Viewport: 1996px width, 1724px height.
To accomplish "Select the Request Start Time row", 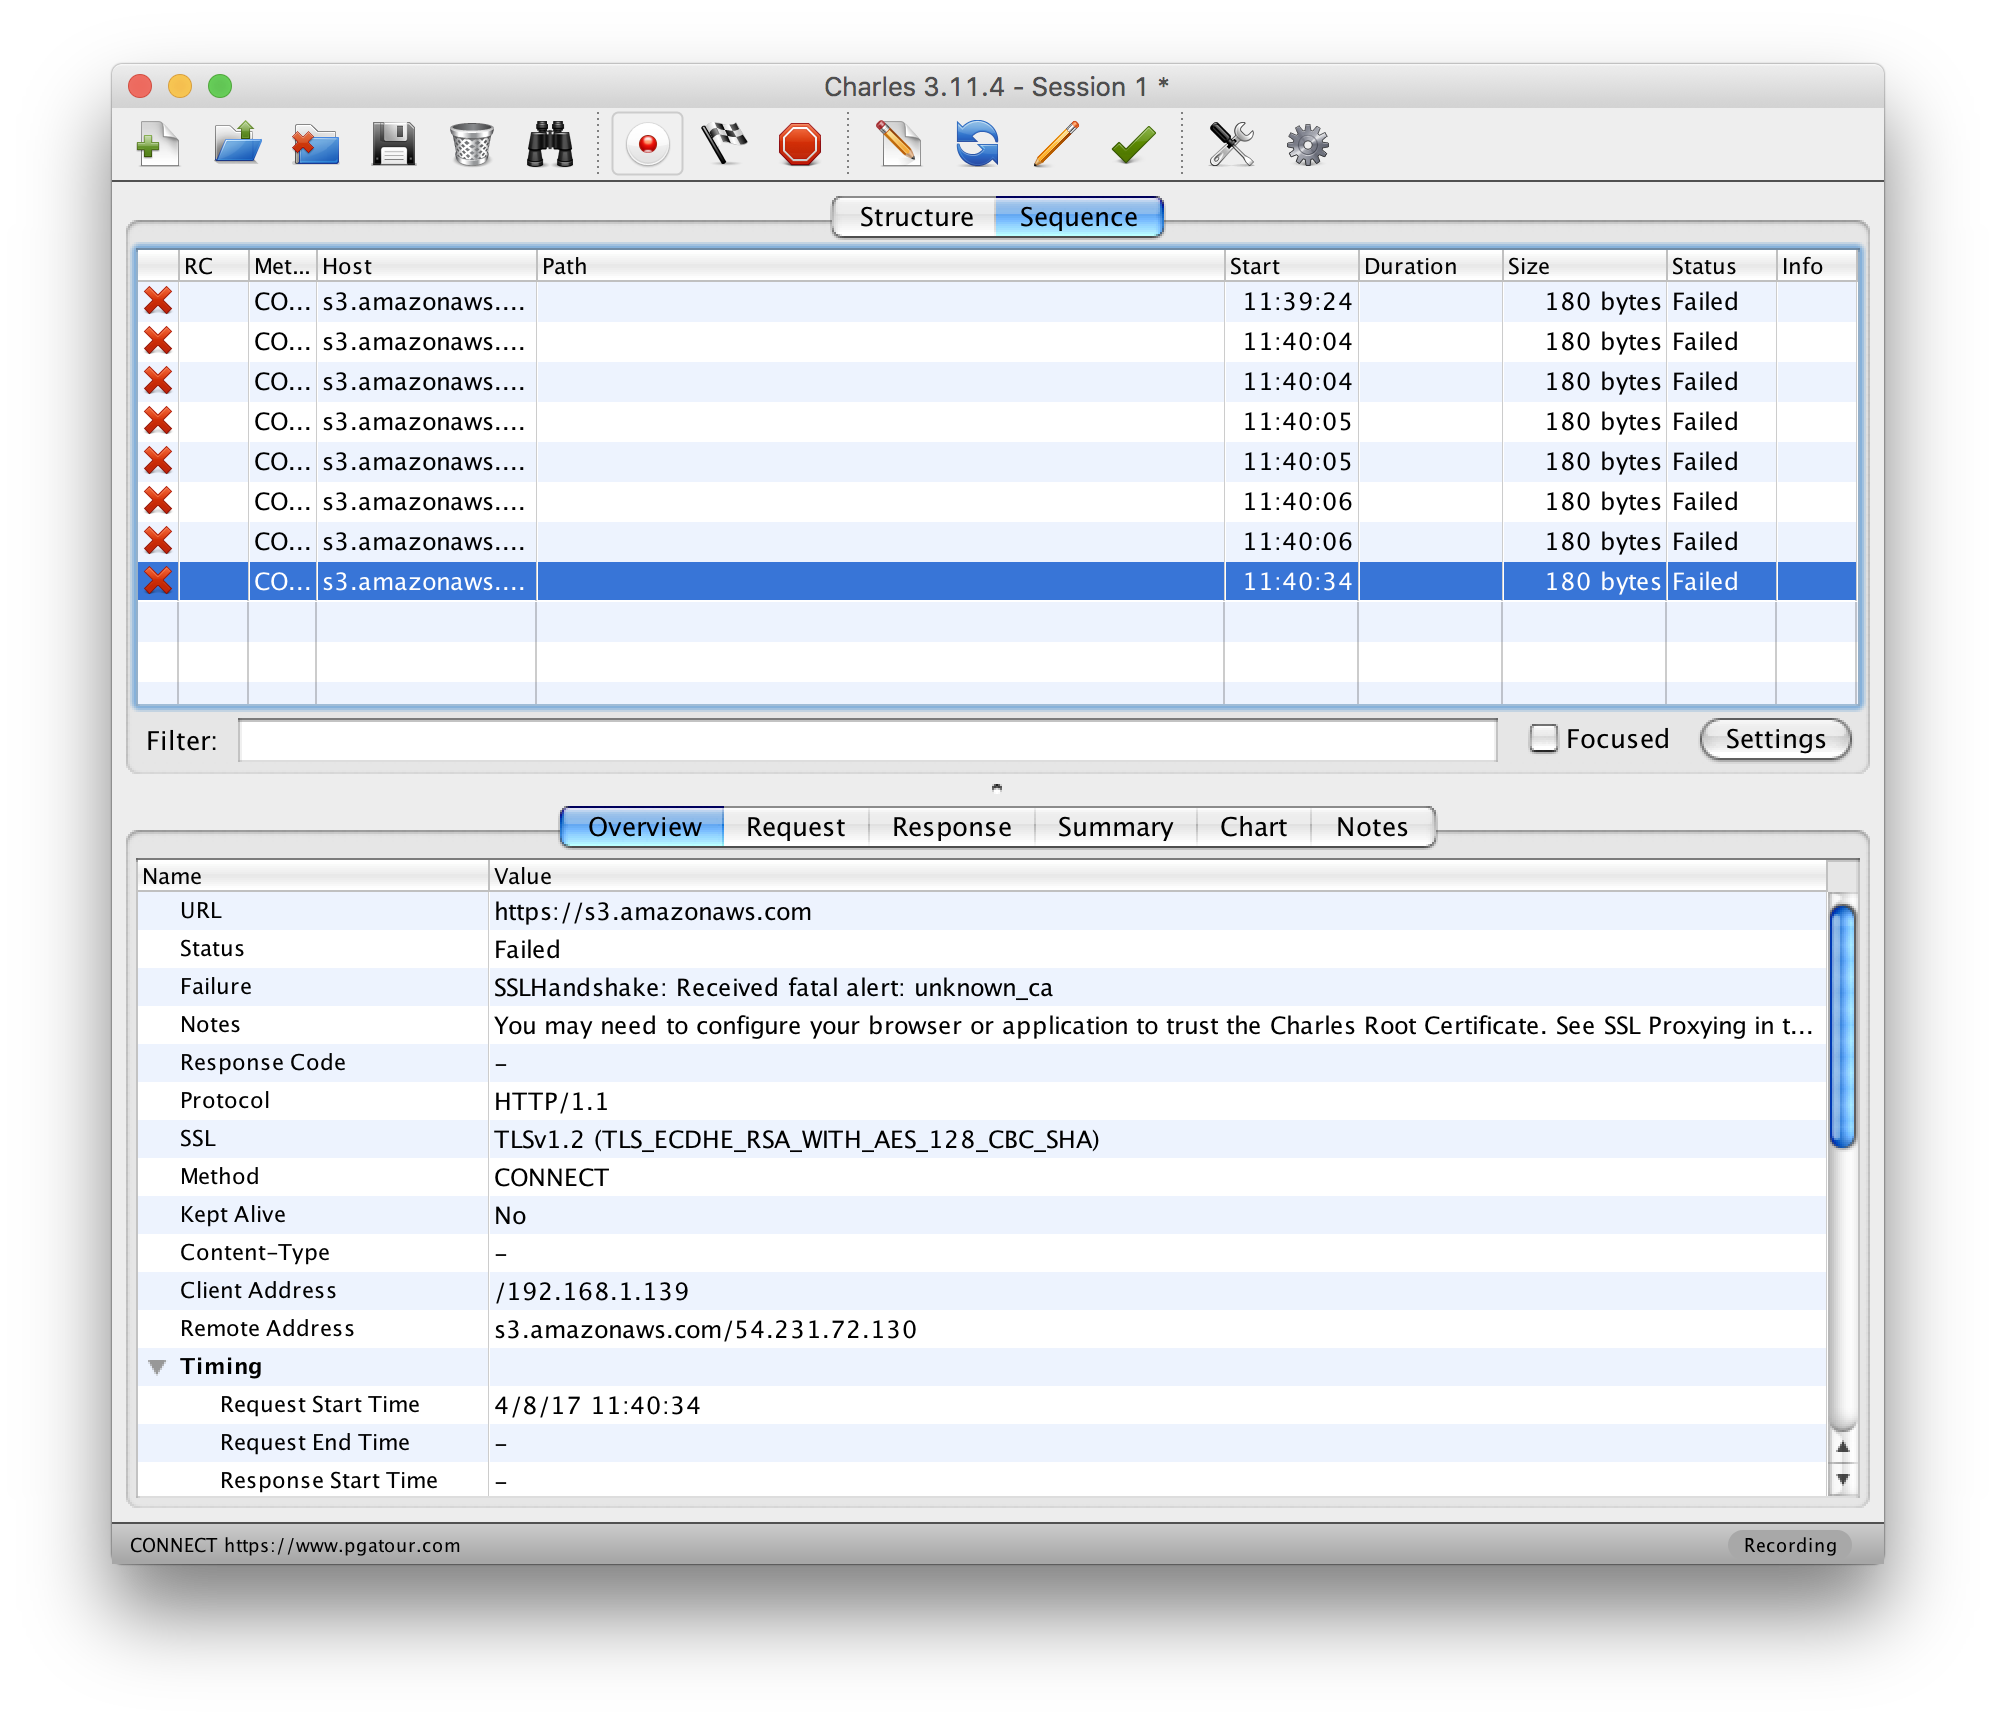I will 982,1405.
